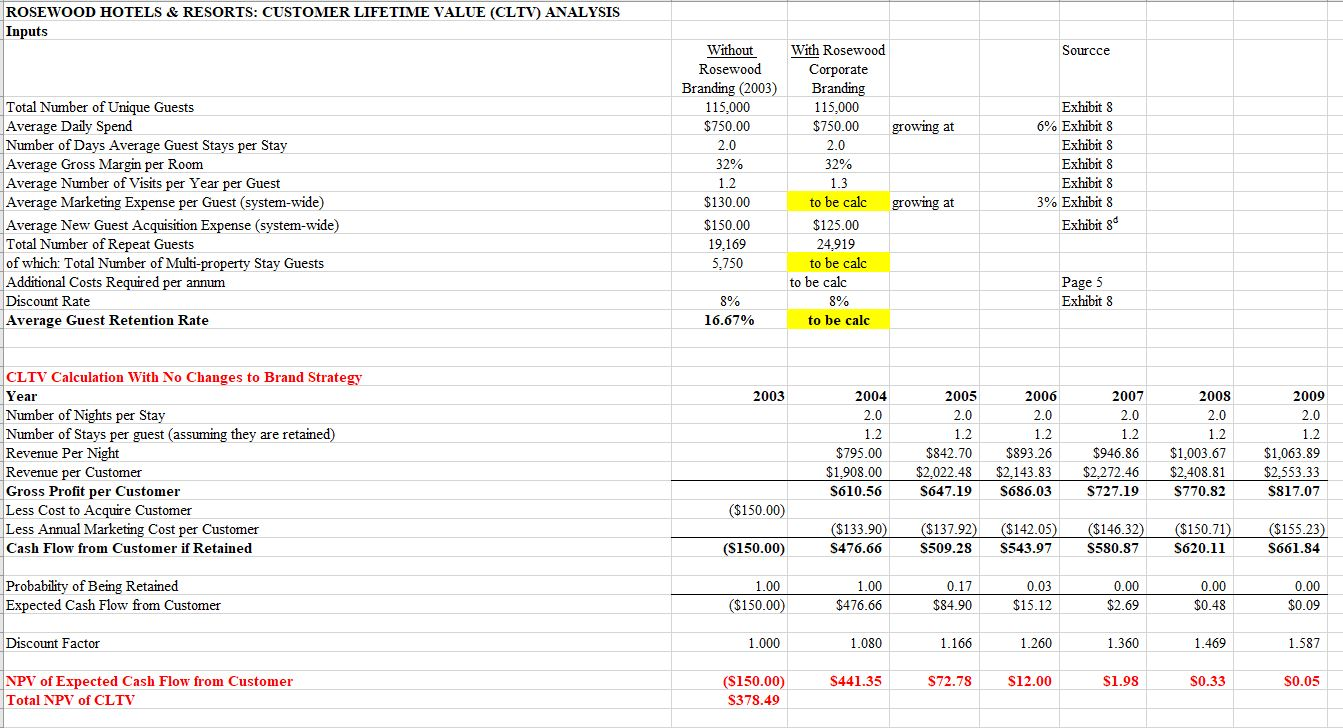Click the 'Inputs' heading cell

pos(27,31)
